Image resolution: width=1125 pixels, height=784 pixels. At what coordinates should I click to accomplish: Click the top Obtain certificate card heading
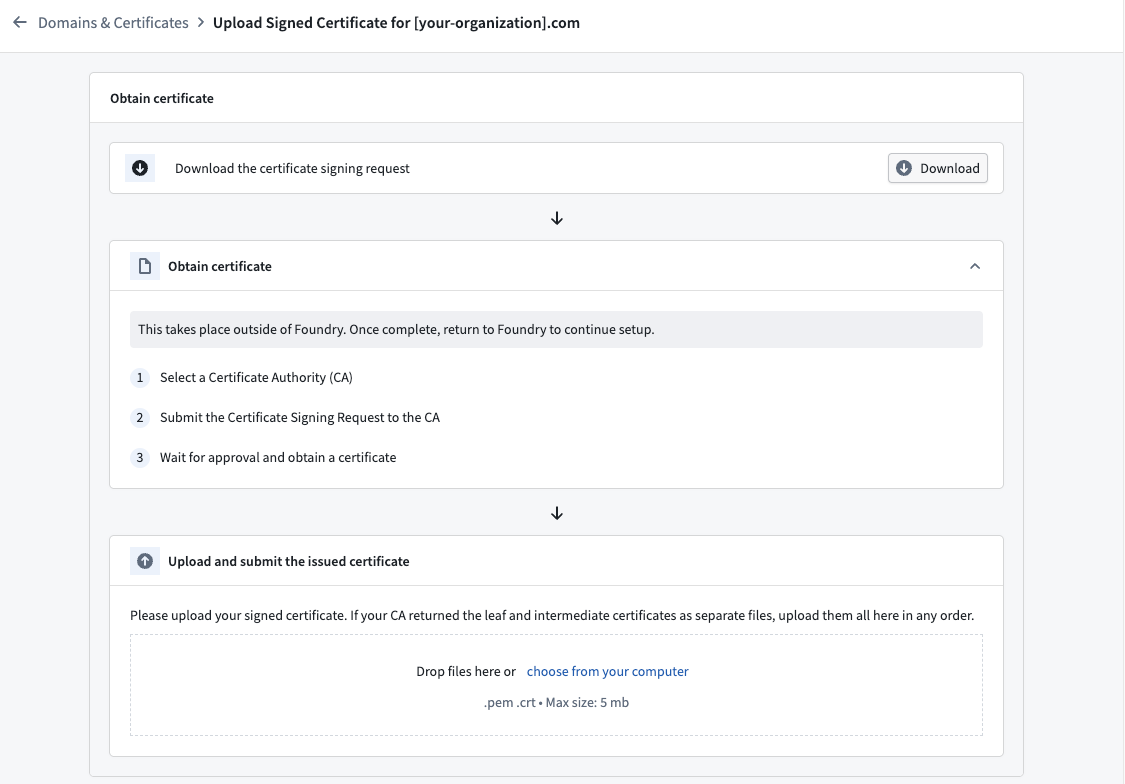tap(161, 98)
